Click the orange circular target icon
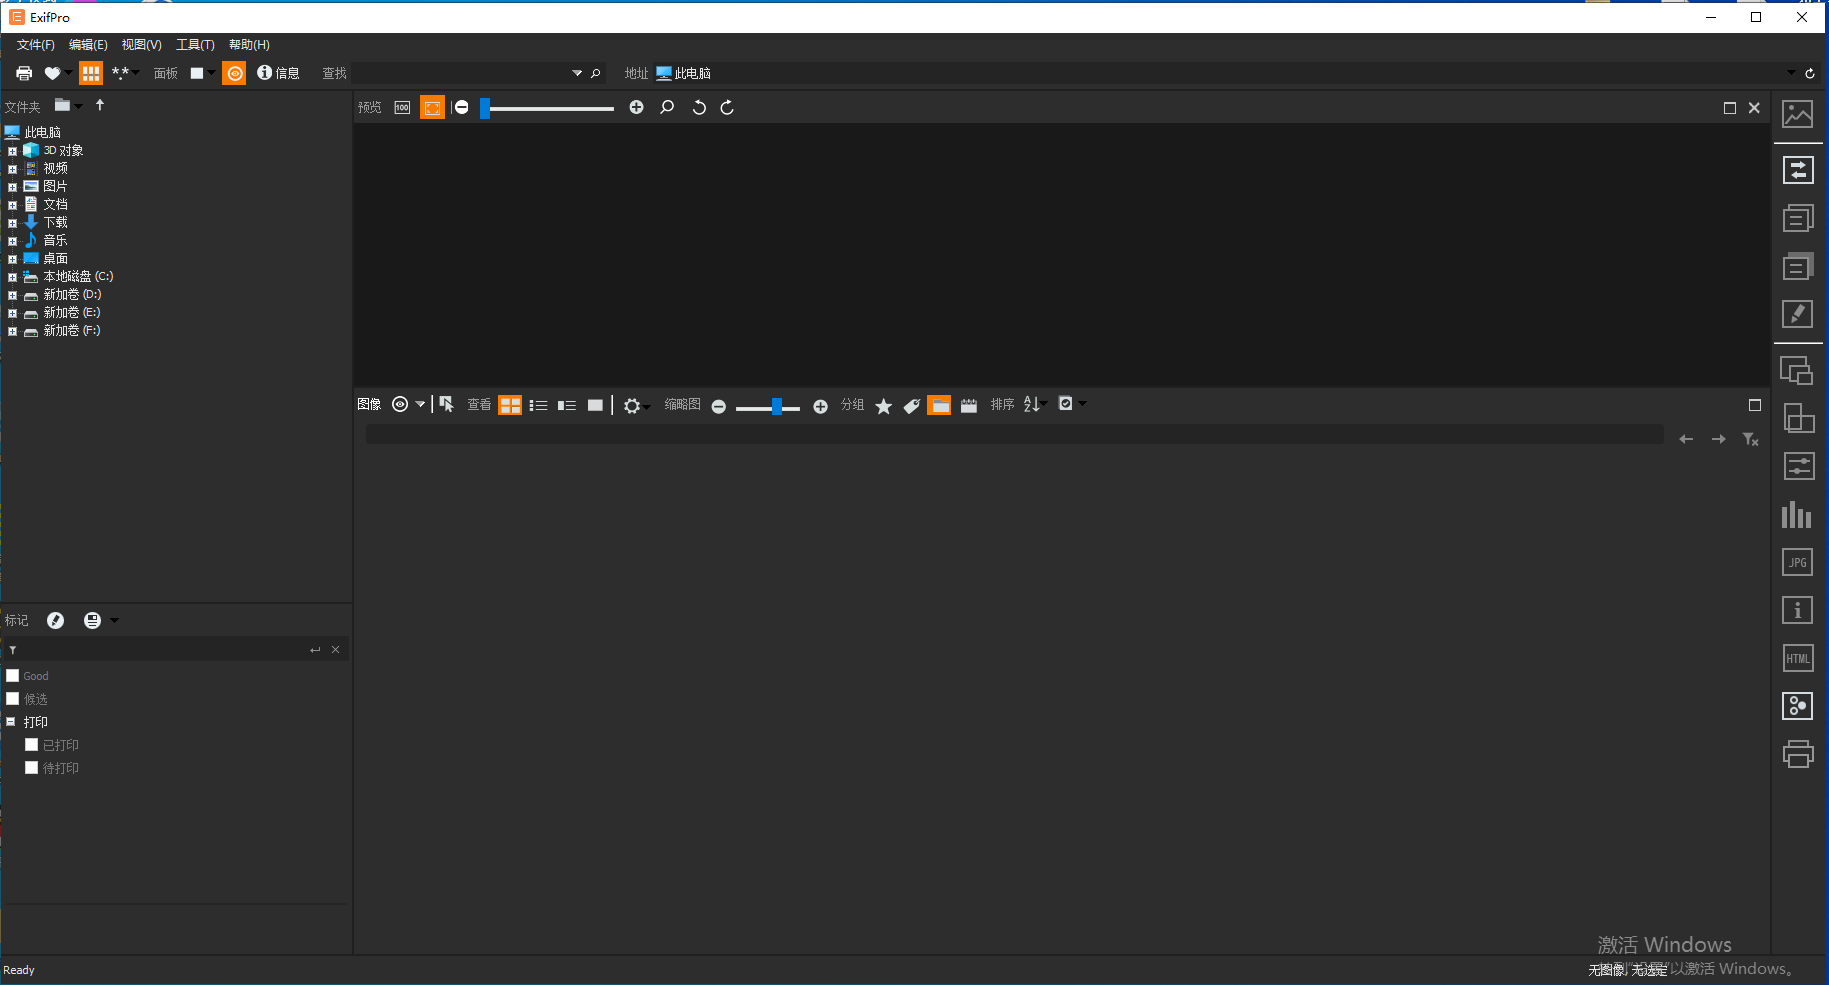The image size is (1829, 985). pyautogui.click(x=234, y=73)
